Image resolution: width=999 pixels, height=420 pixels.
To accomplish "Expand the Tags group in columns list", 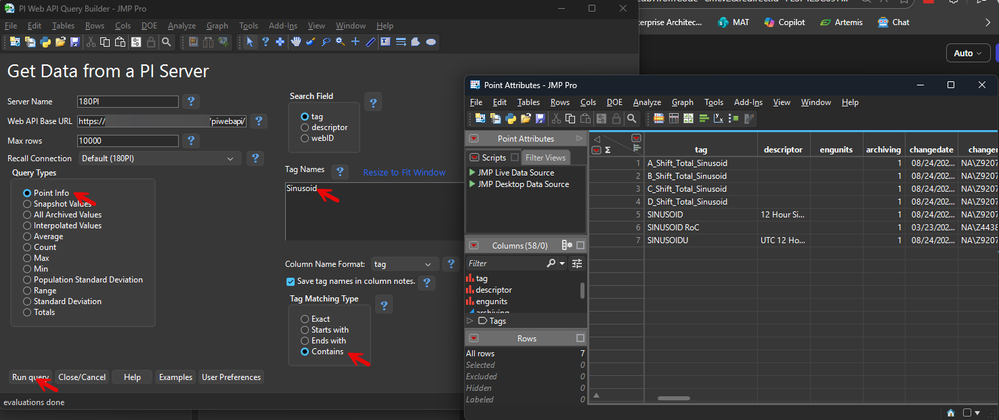I will (470, 321).
